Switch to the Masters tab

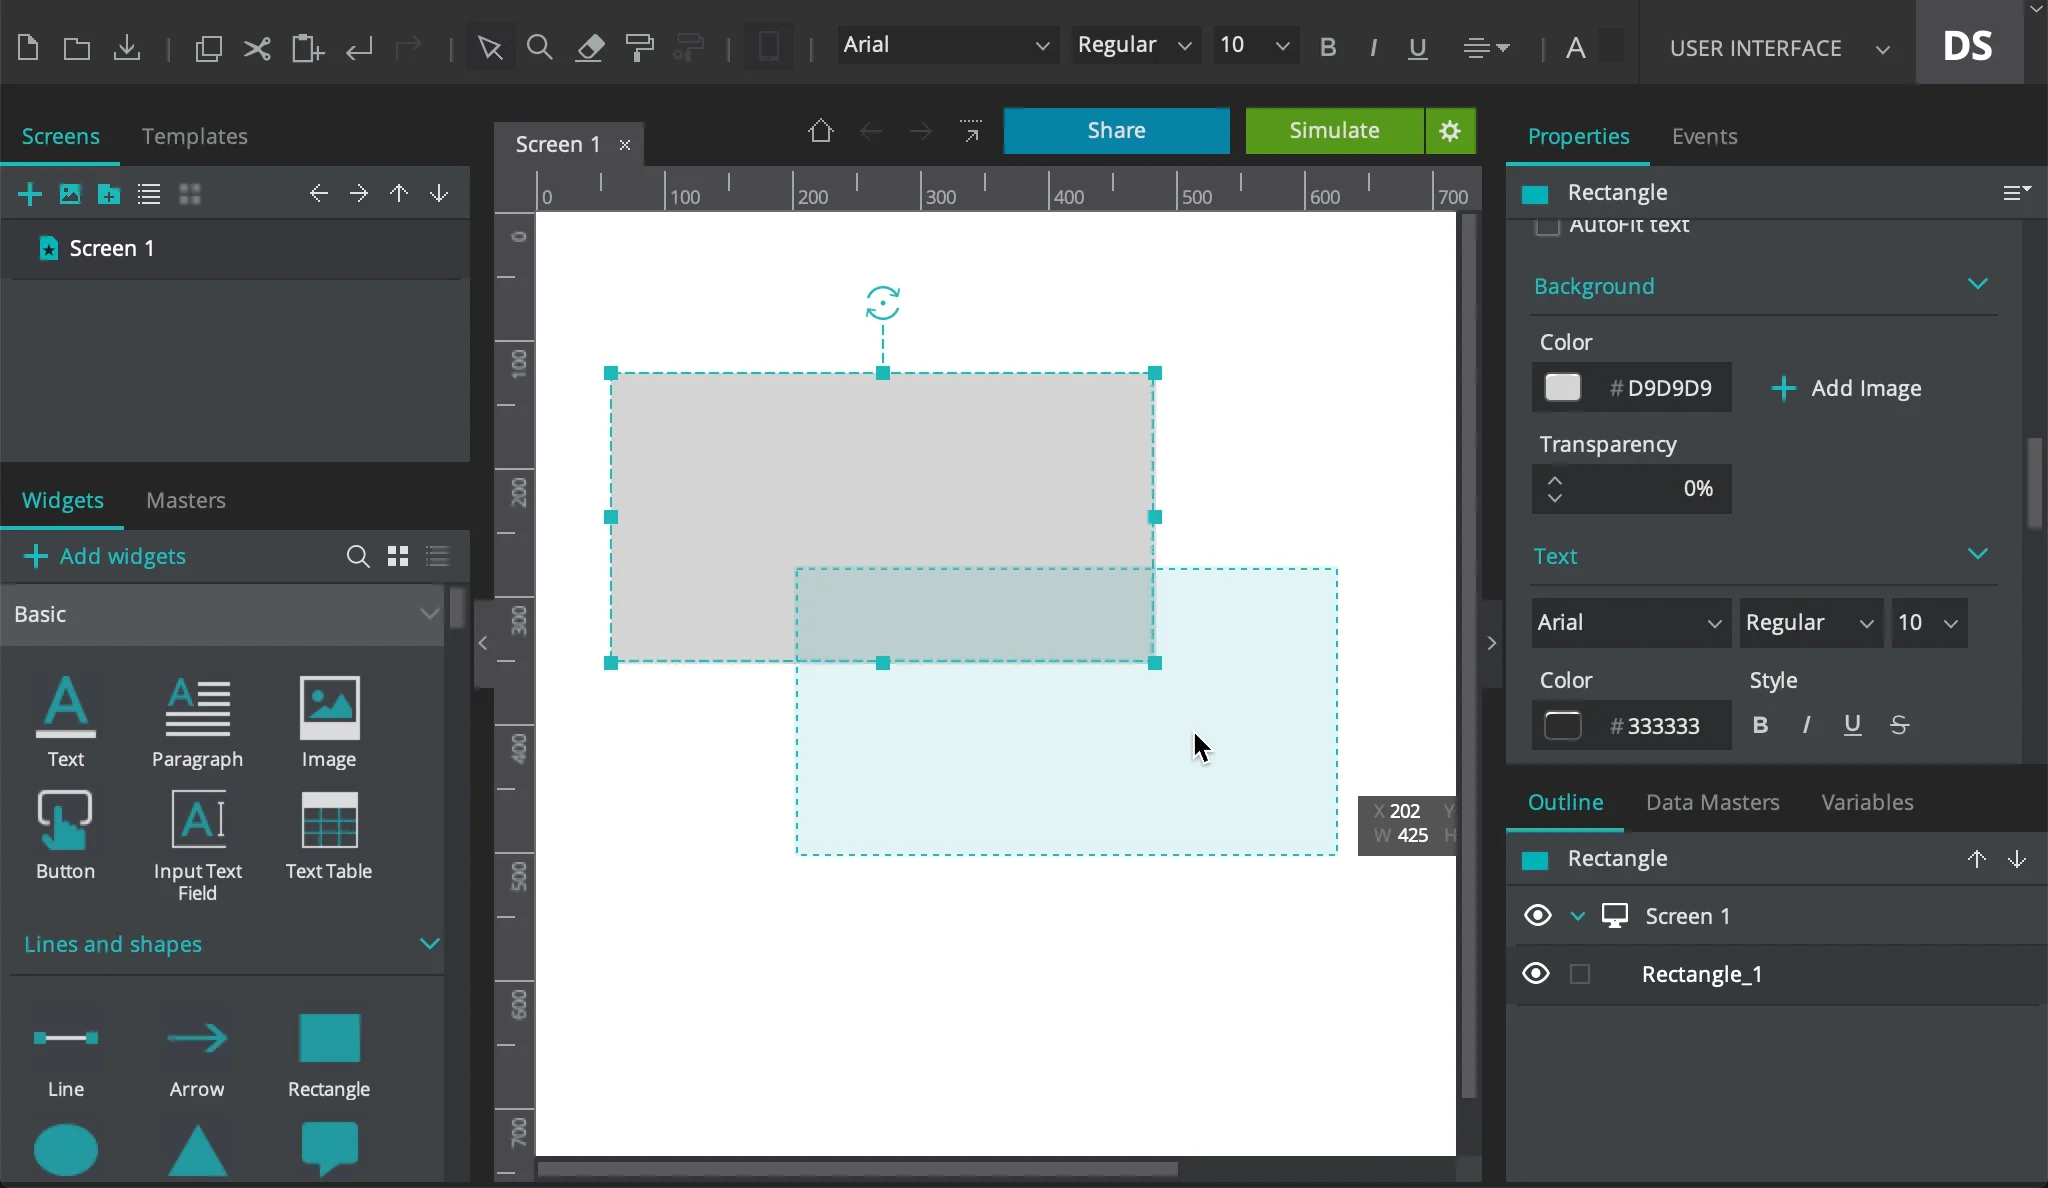(186, 500)
